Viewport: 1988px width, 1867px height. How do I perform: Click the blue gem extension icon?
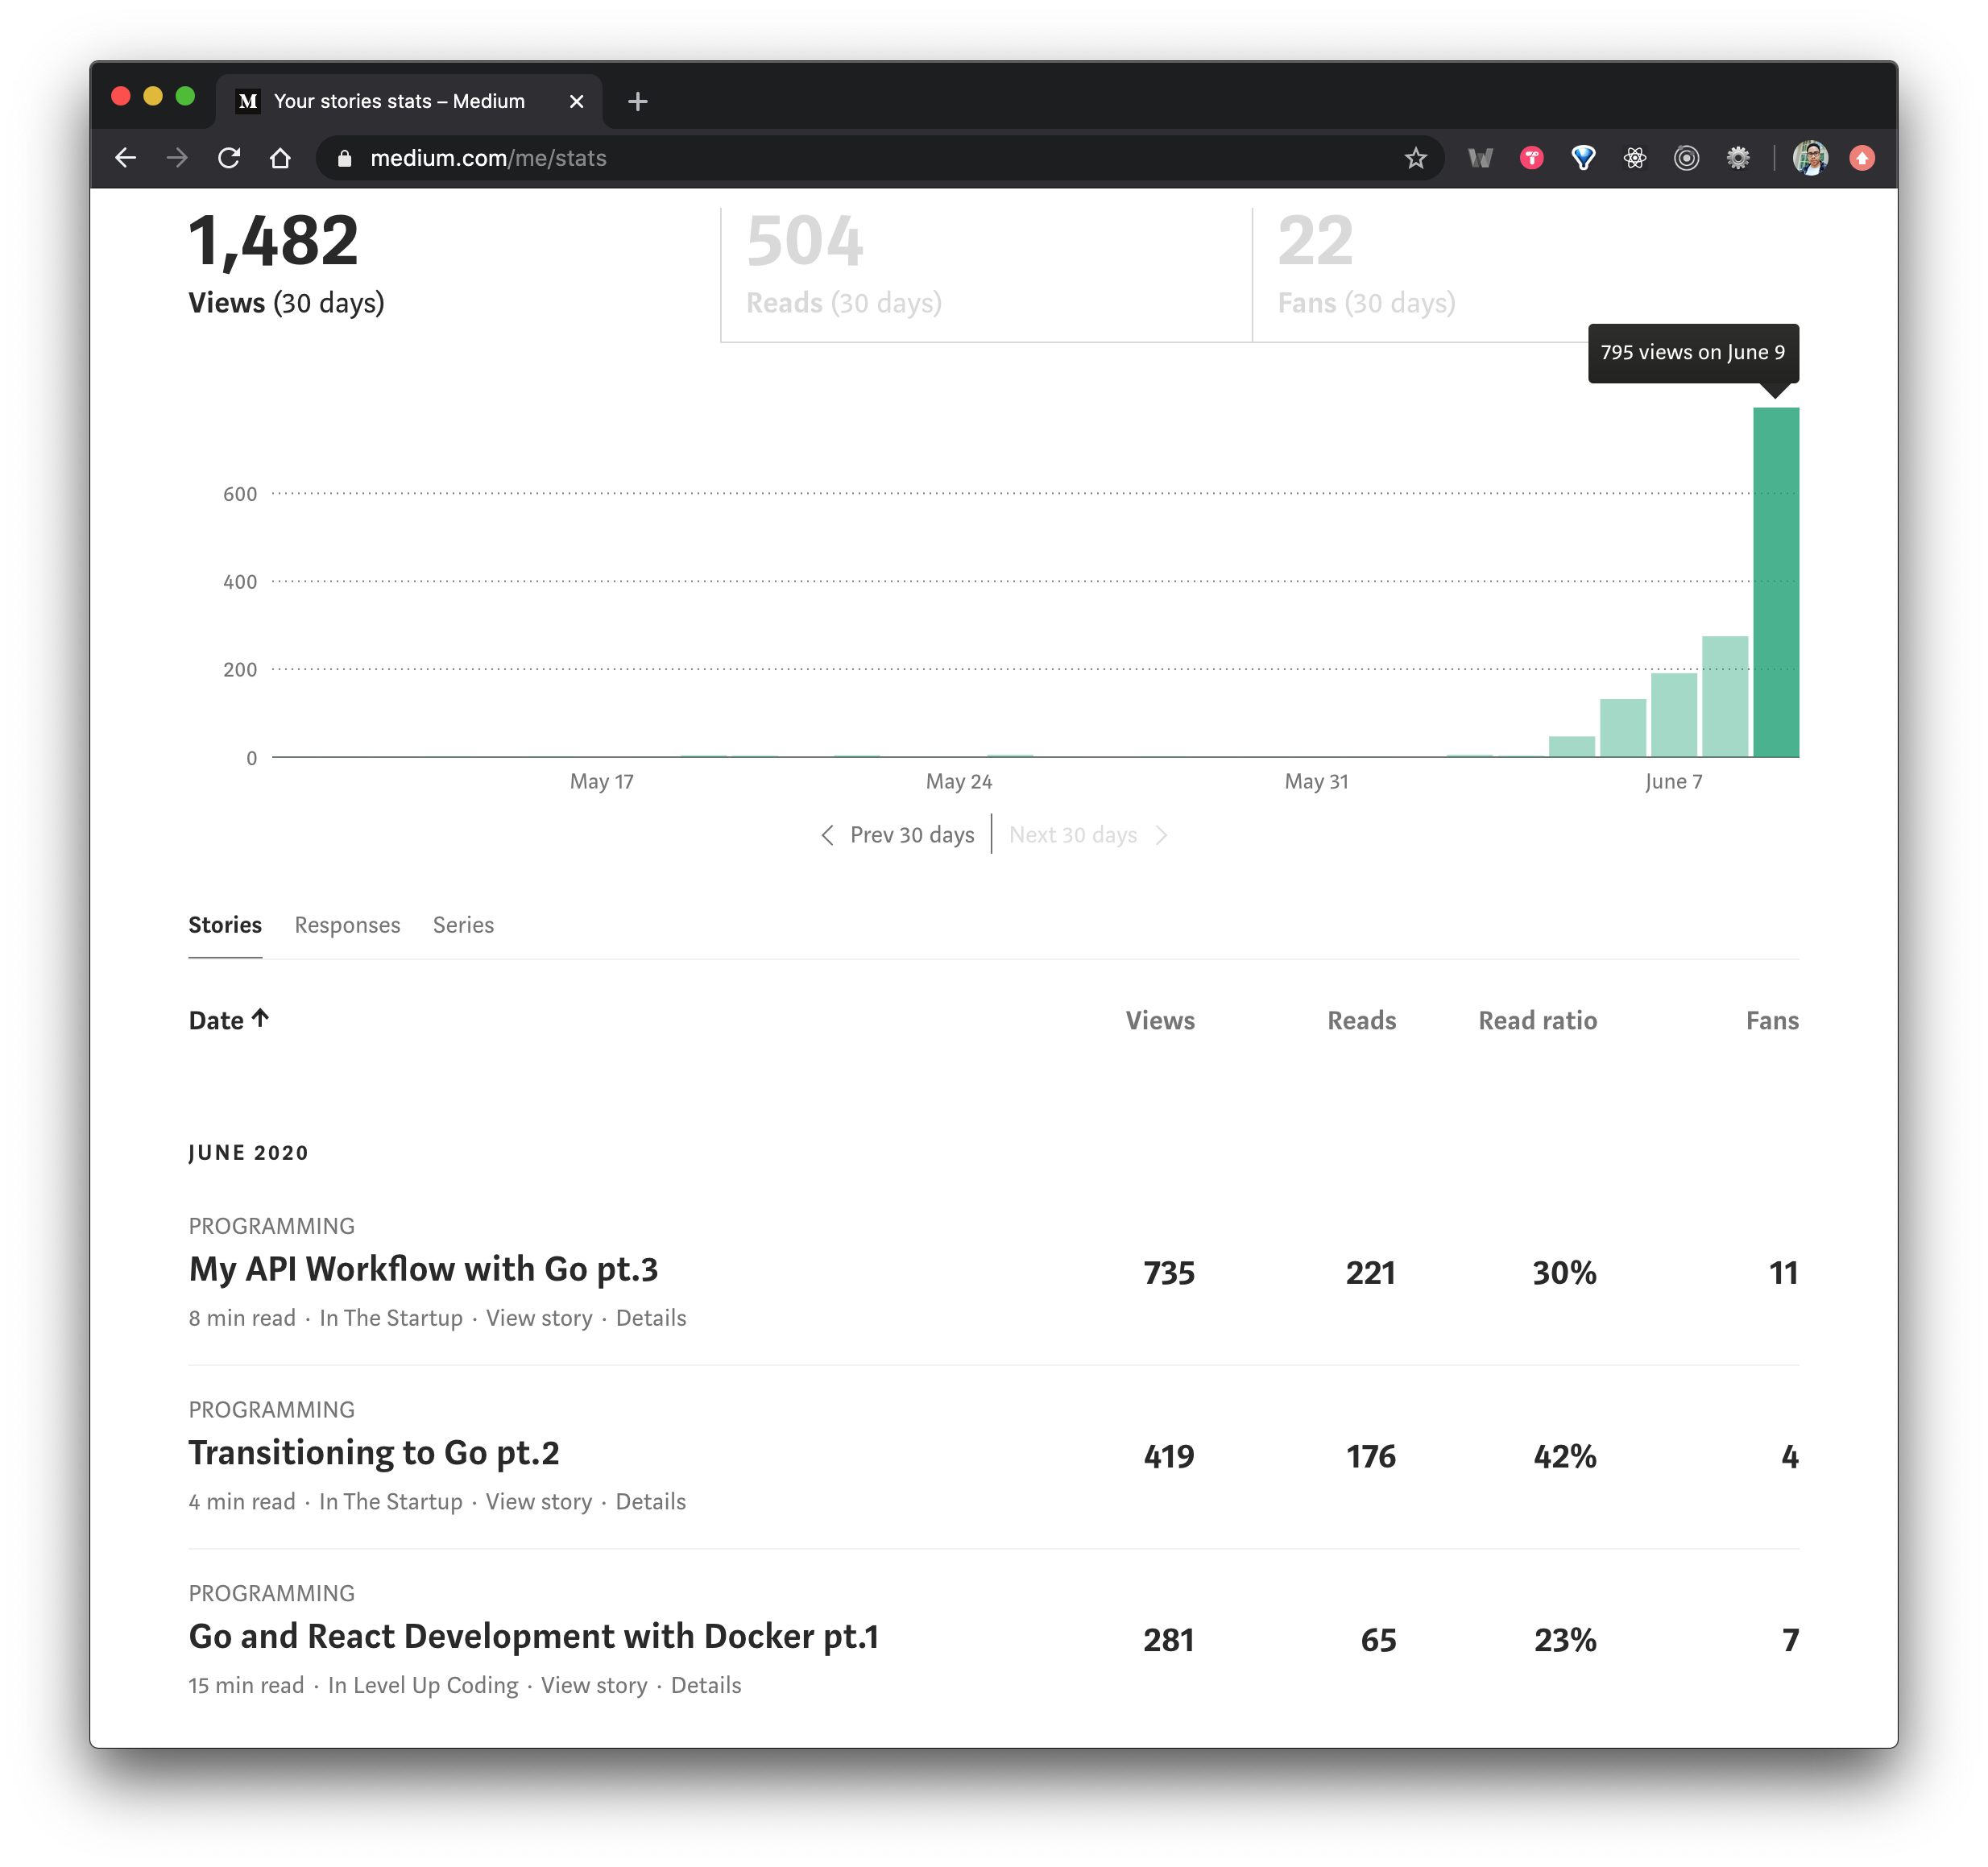coord(1582,158)
